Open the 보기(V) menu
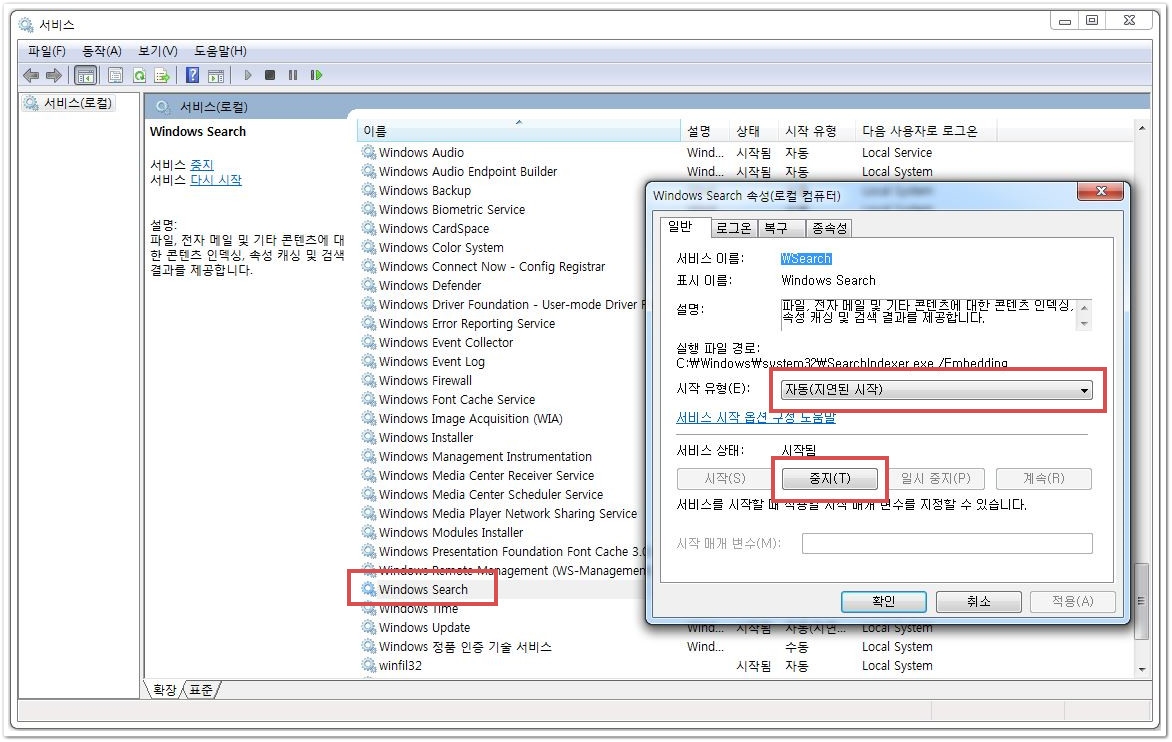The image size is (1172, 742). pyautogui.click(x=158, y=51)
